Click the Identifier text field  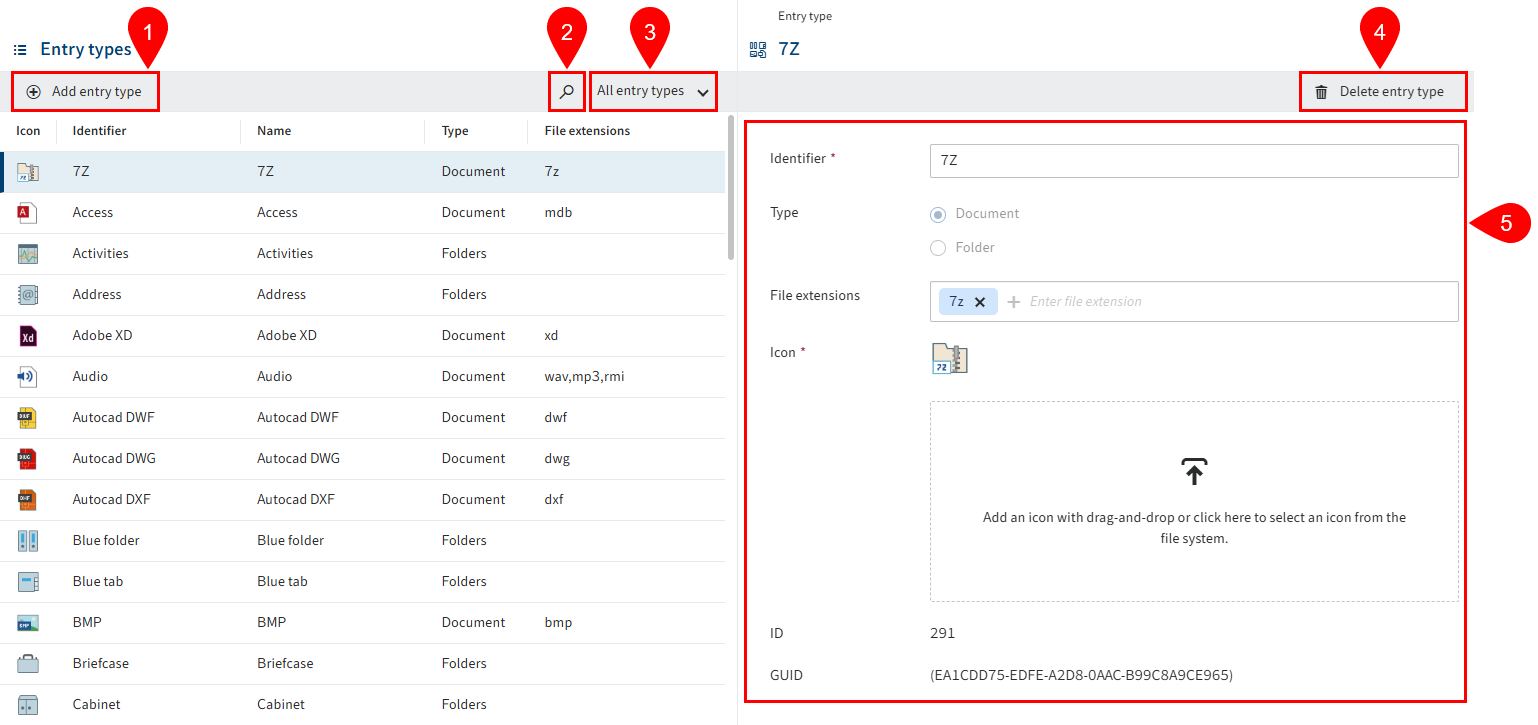[1193, 160]
